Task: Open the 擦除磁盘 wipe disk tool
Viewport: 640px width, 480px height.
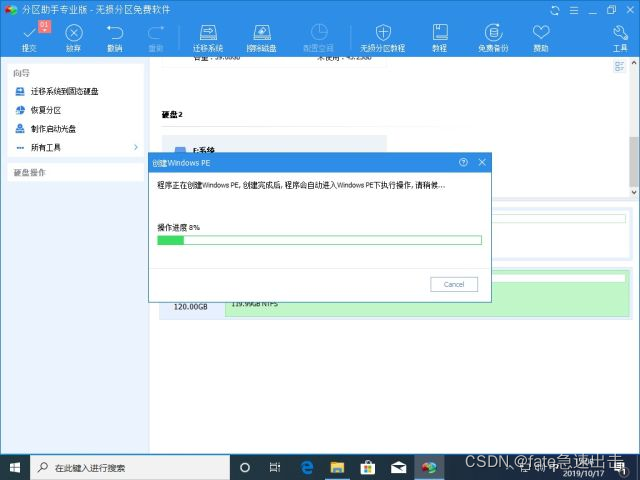Action: coord(261,38)
